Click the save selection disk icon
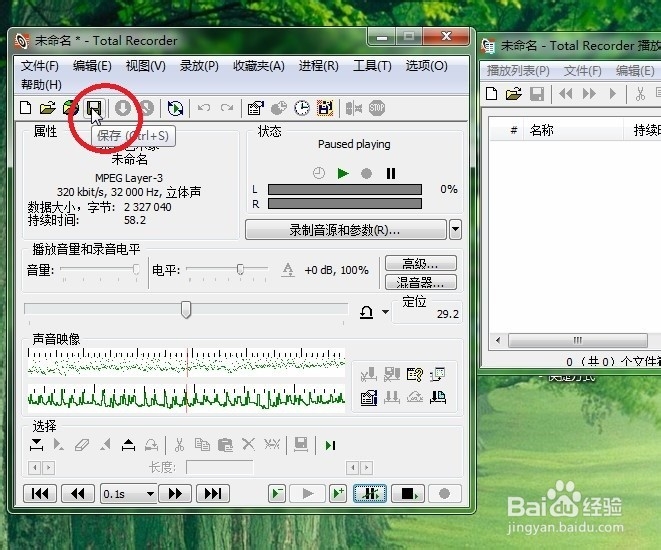The height and width of the screenshot is (550, 661). [x=301, y=444]
